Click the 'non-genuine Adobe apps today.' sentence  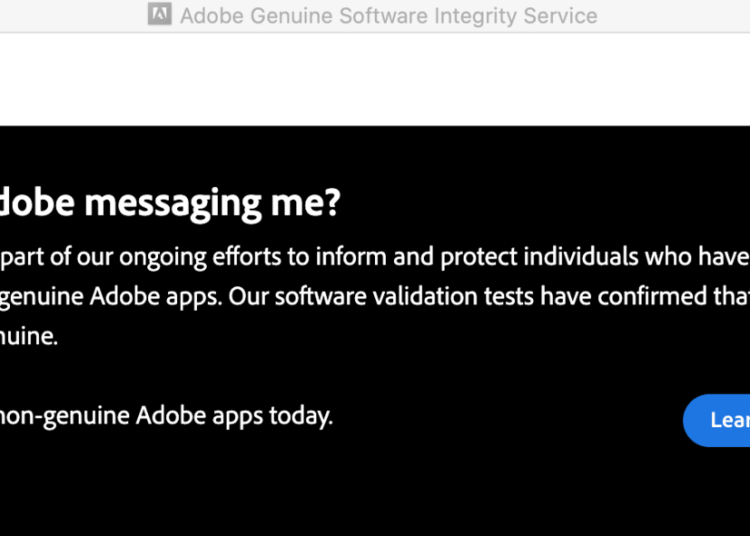click(x=166, y=415)
